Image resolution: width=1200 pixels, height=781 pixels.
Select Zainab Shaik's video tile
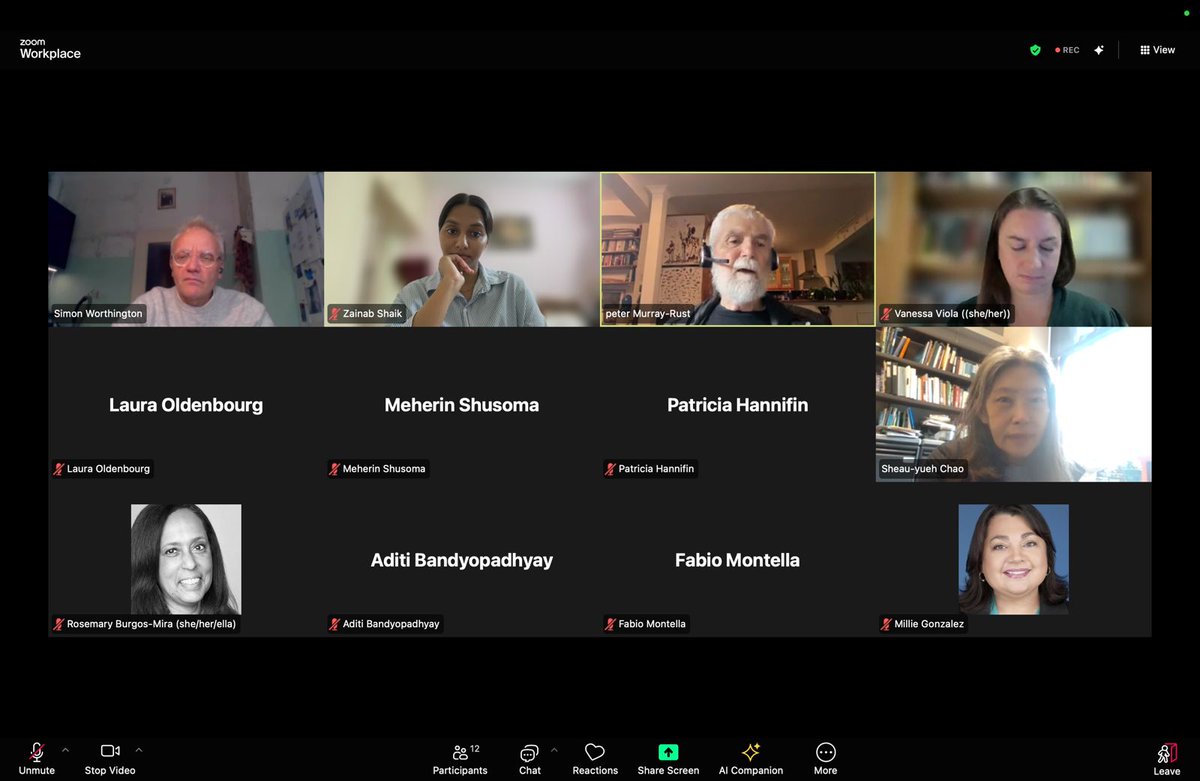[462, 249]
